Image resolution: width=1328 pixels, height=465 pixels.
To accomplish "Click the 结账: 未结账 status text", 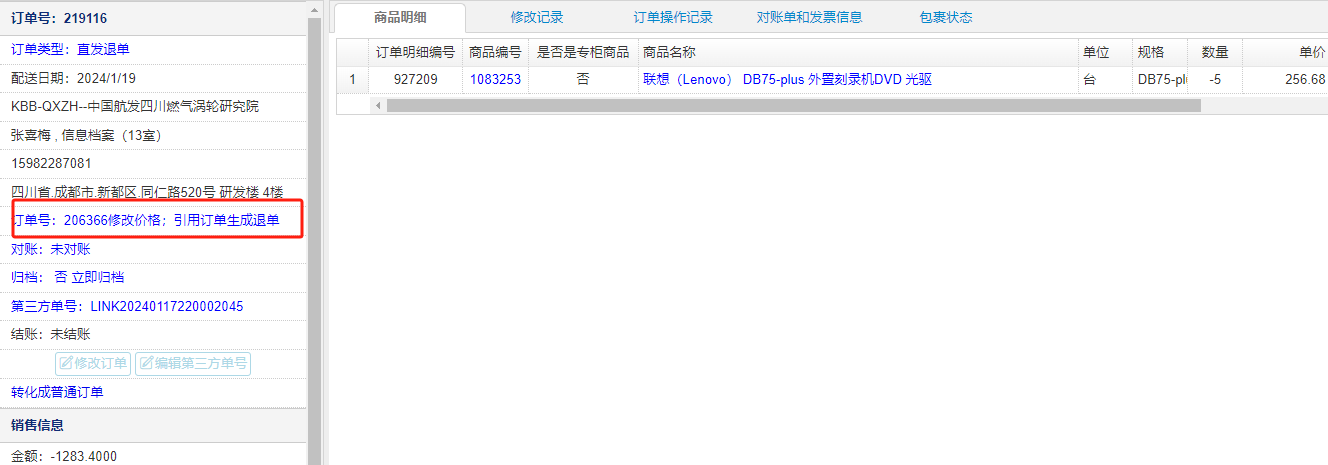I will pyautogui.click(x=51, y=334).
